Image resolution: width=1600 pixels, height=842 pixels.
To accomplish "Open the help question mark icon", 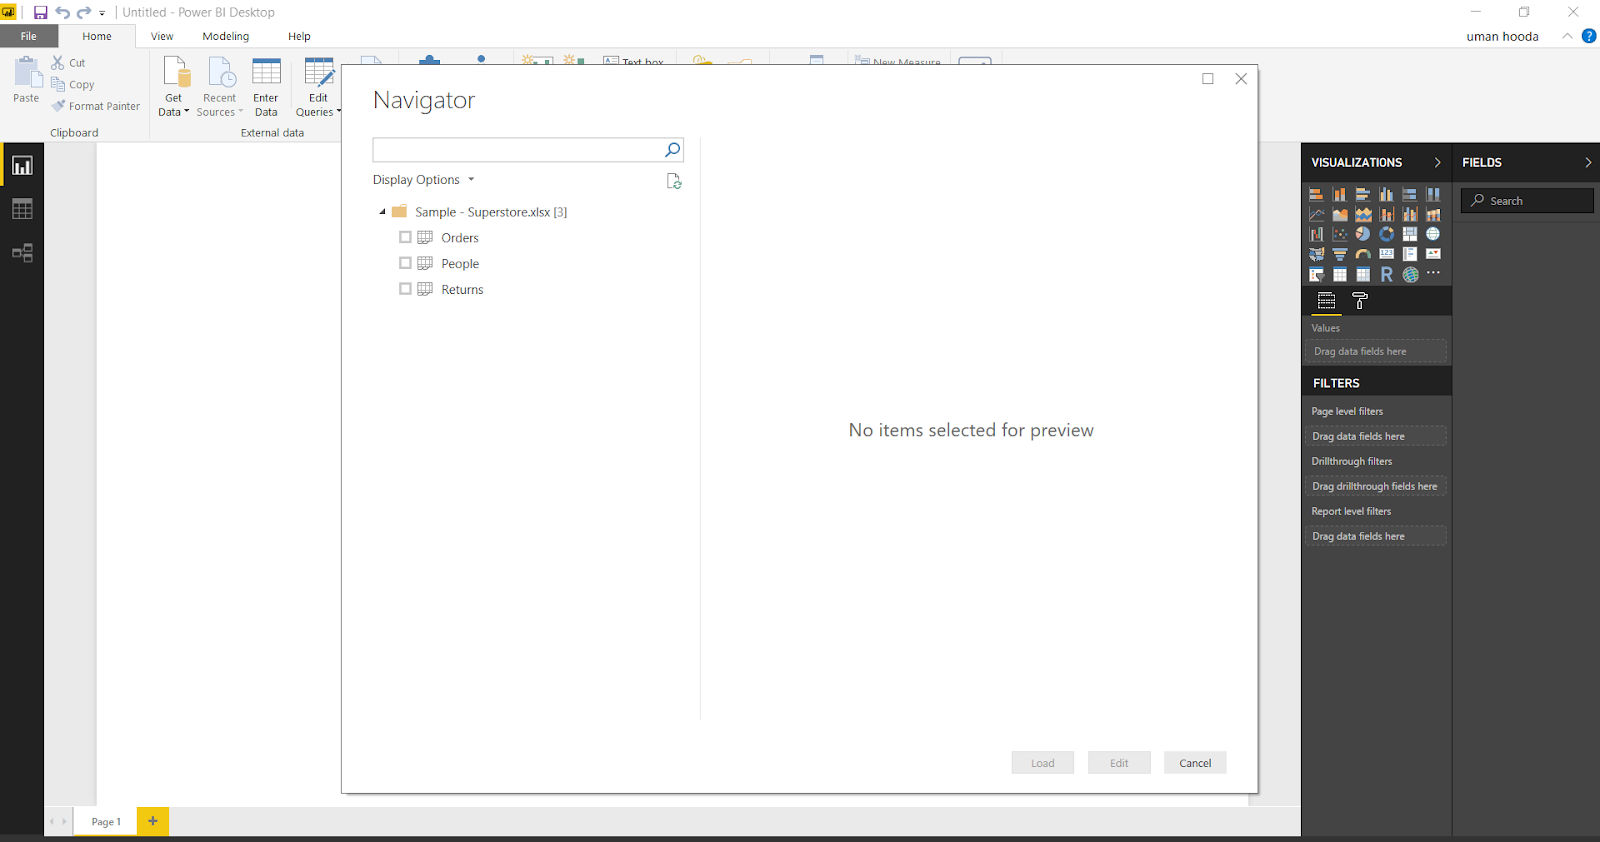I will 1589,36.
